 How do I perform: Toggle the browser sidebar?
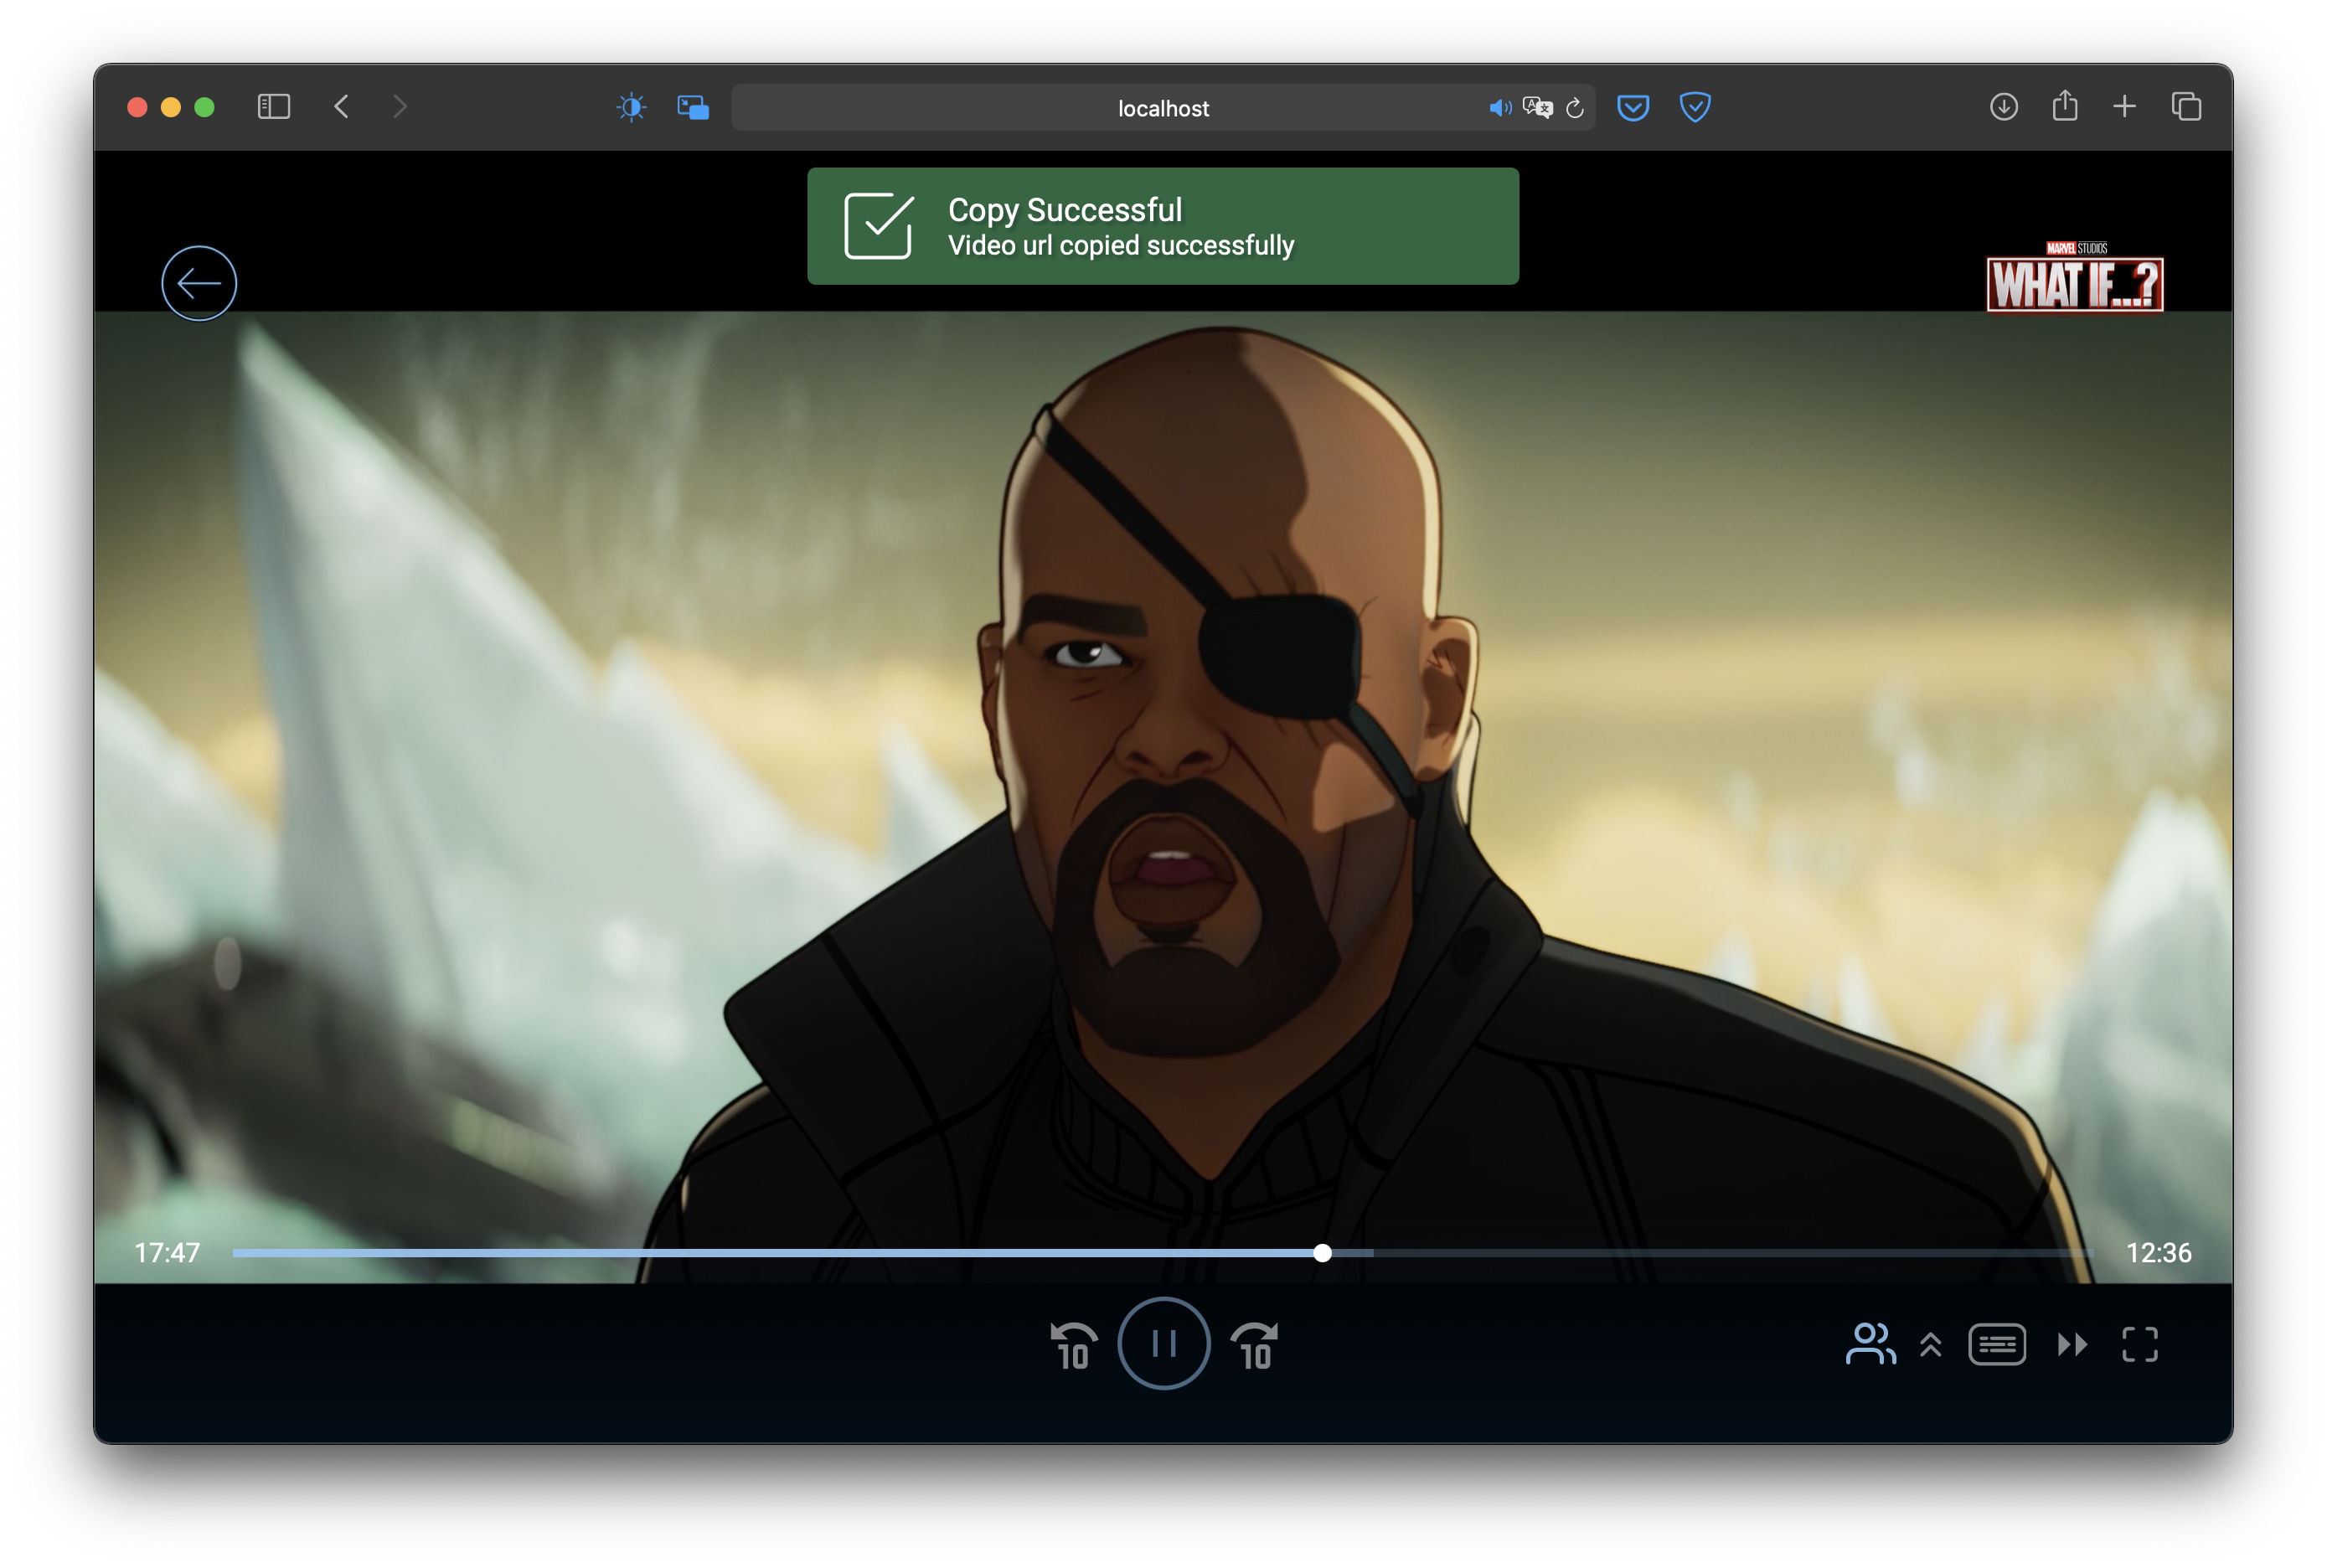[273, 107]
